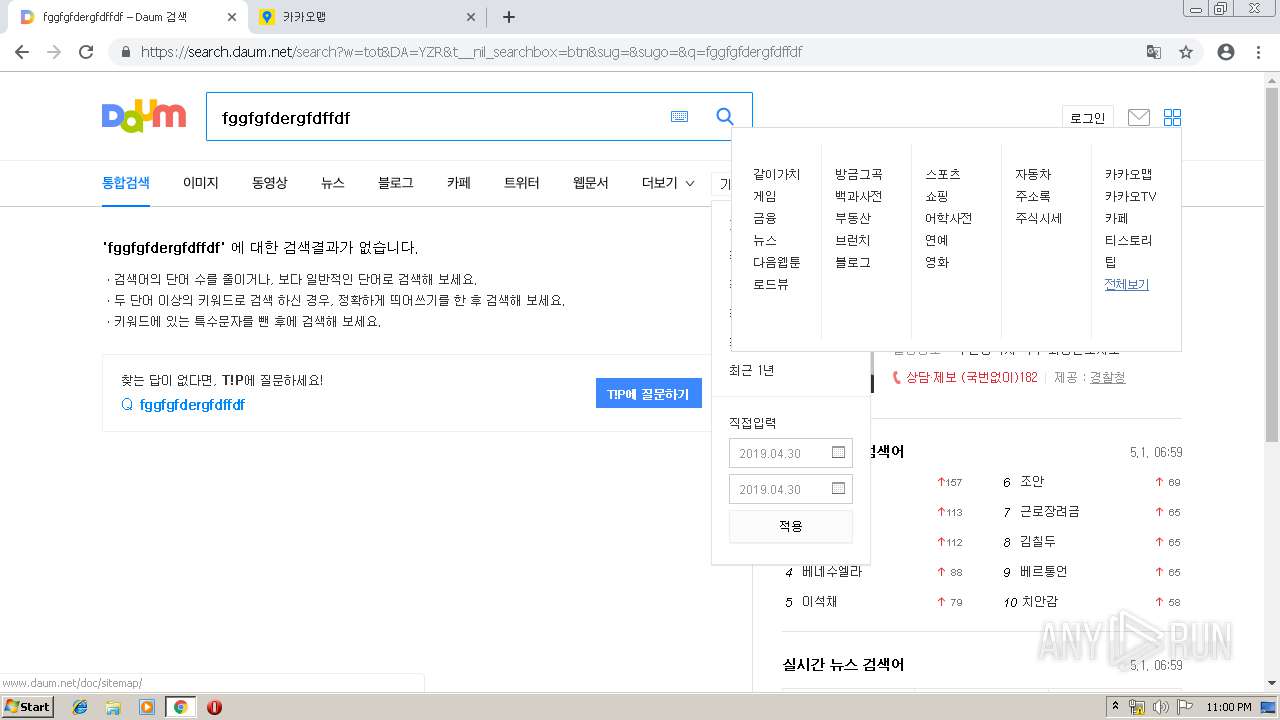1280x720 pixels.
Task: Click the TIP에 질문하기 button
Action: (648, 394)
